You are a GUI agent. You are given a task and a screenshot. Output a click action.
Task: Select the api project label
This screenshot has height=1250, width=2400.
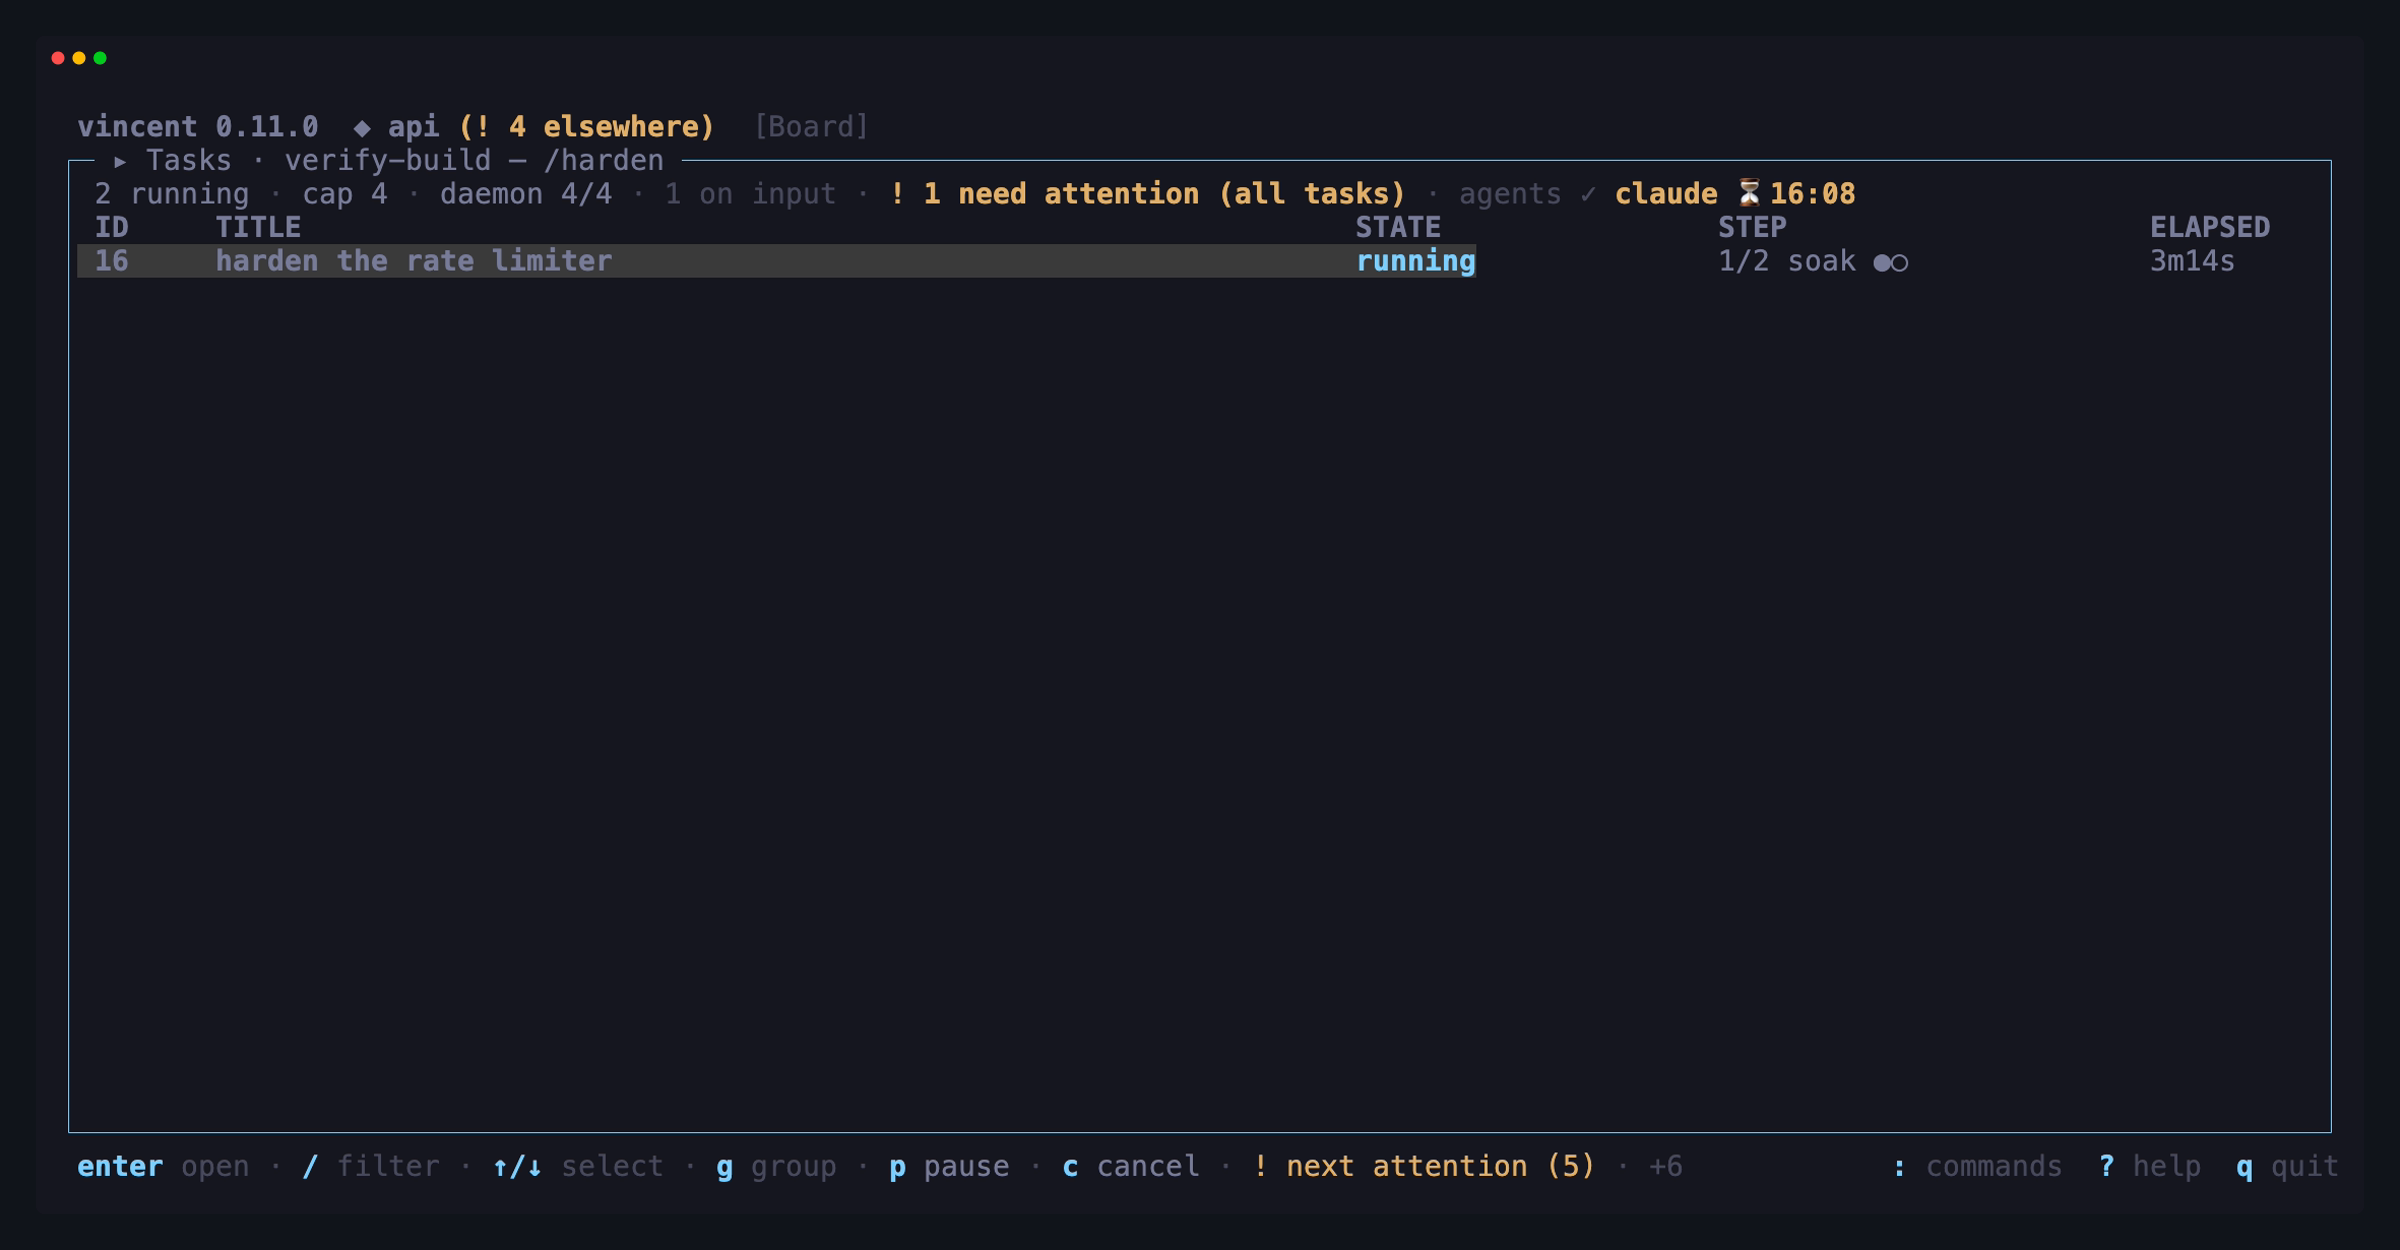tap(413, 127)
